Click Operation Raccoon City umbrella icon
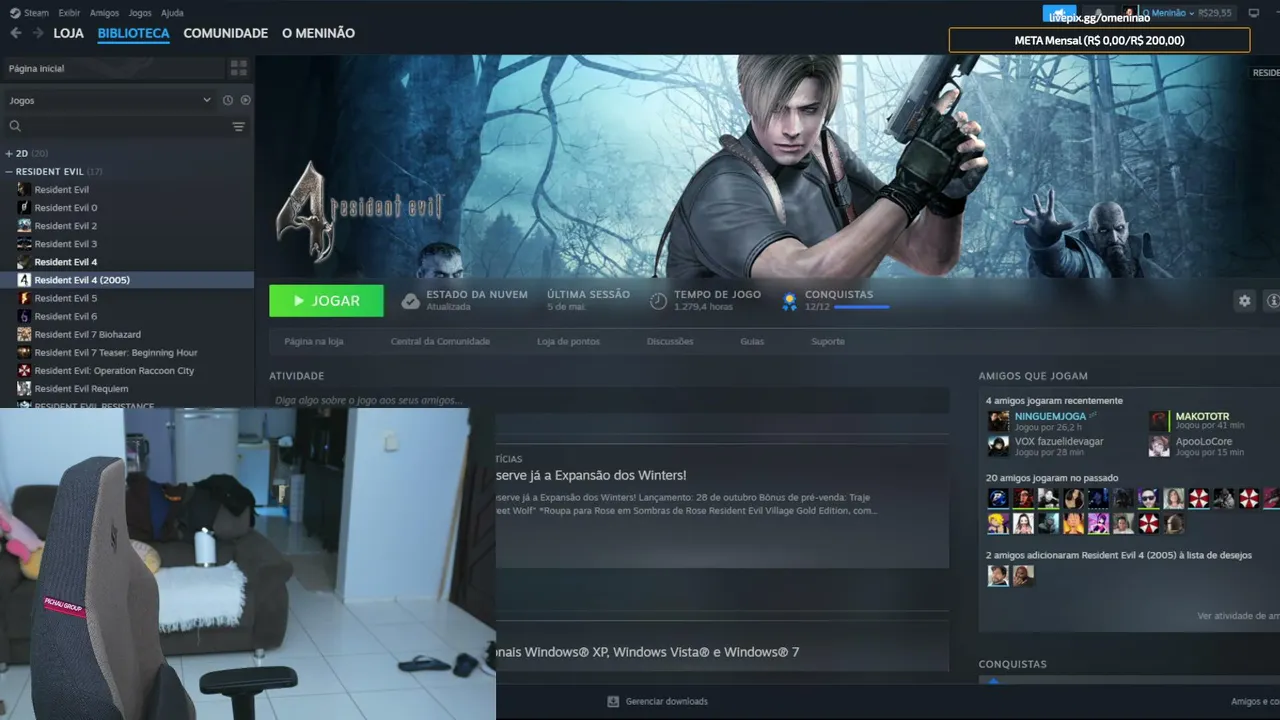 24,370
